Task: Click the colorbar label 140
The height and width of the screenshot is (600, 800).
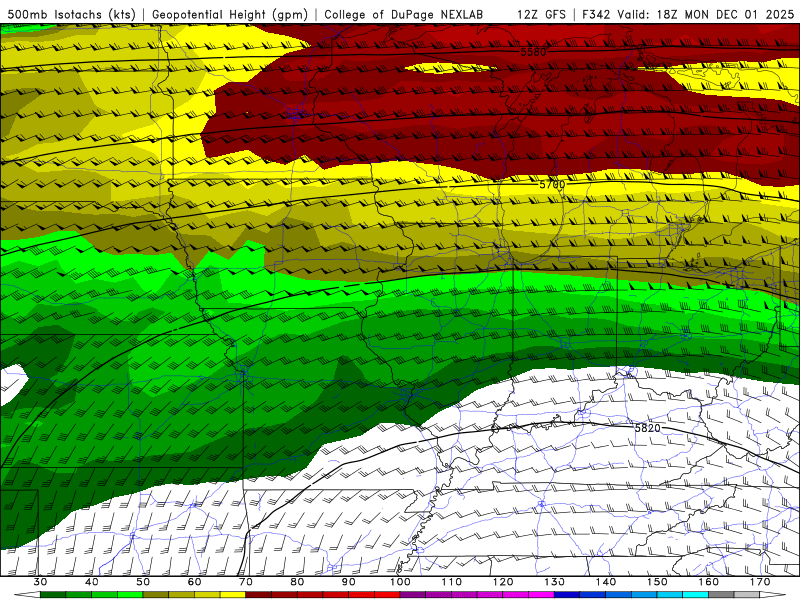Action: 606,582
